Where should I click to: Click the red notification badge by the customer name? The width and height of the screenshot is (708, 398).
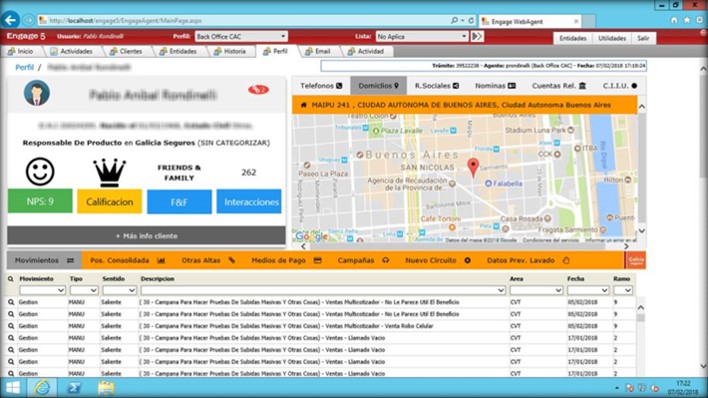point(258,89)
